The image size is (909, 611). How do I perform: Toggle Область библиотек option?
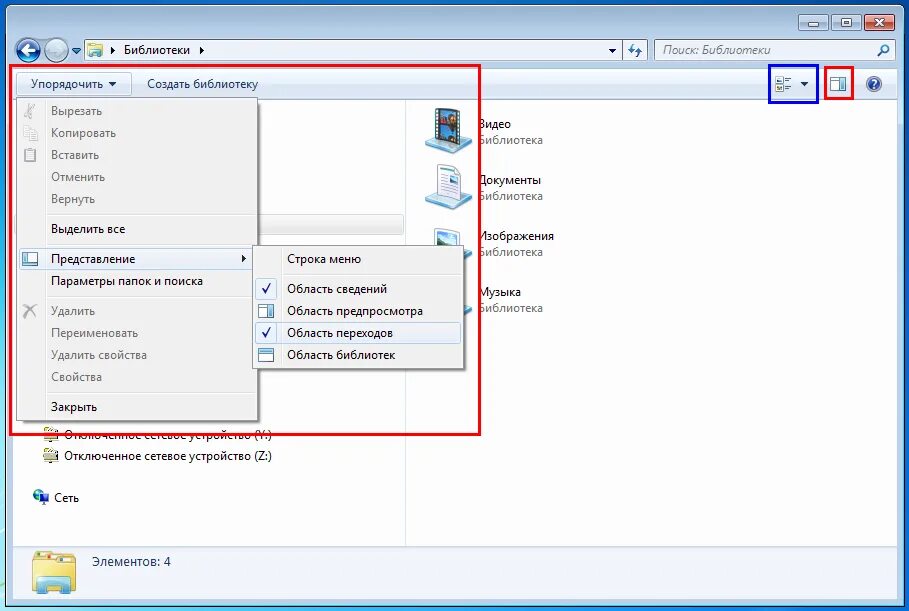[x=358, y=355]
